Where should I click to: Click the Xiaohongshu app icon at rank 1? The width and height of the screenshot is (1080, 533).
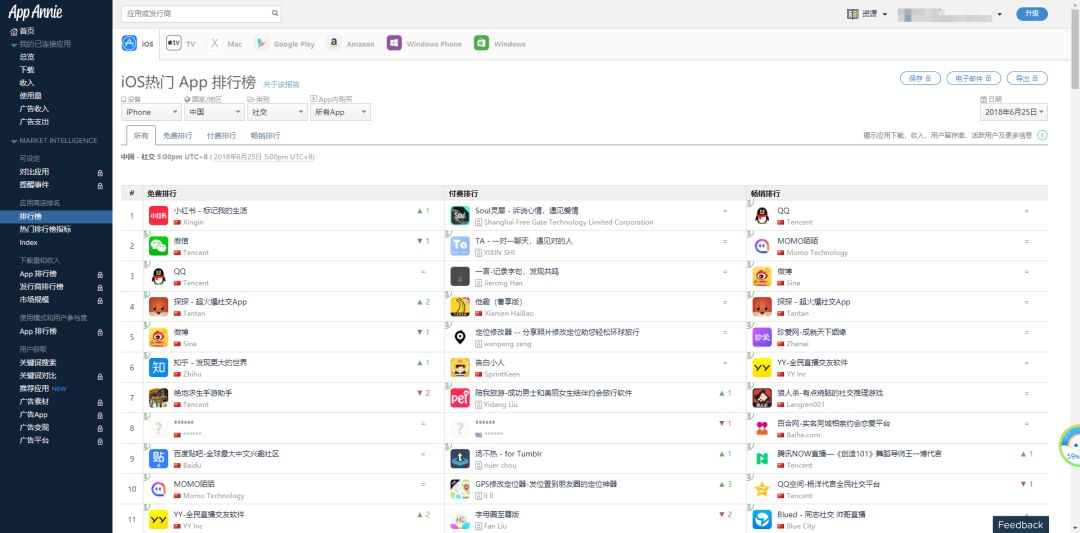158,215
